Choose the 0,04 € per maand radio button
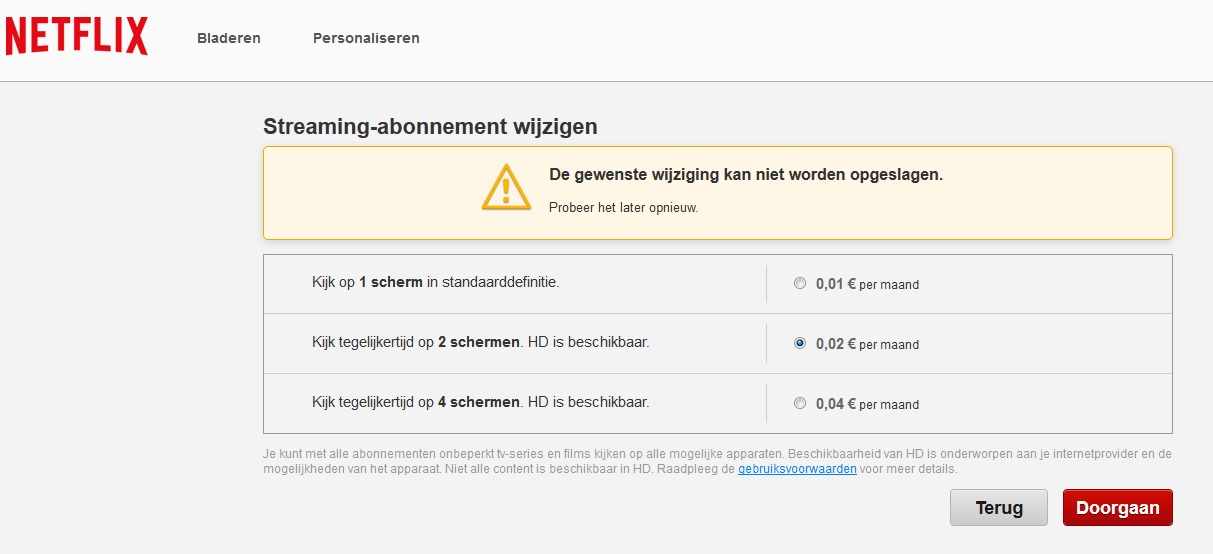The image size is (1213, 554). [x=799, y=404]
